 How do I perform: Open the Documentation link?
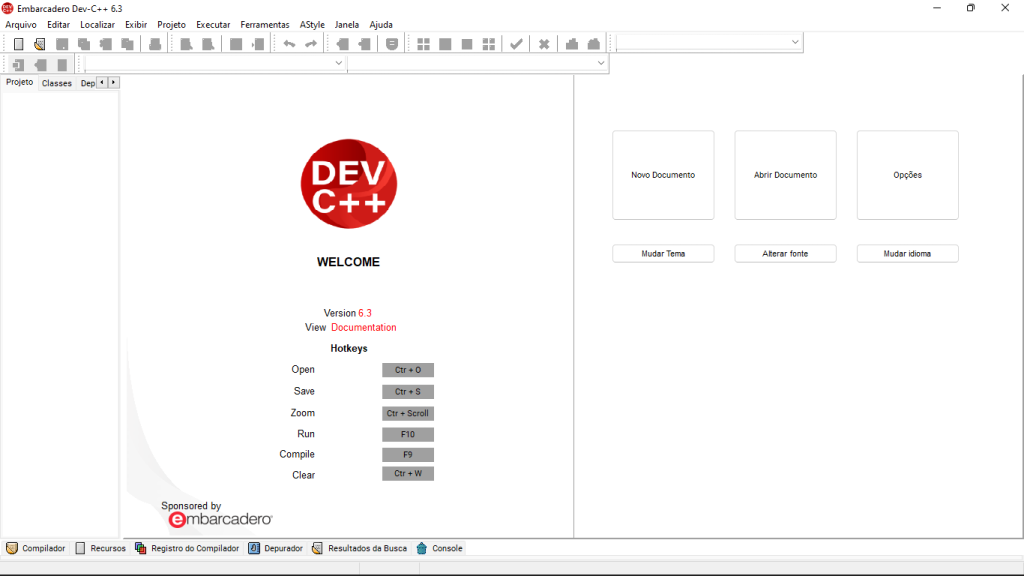tap(363, 327)
